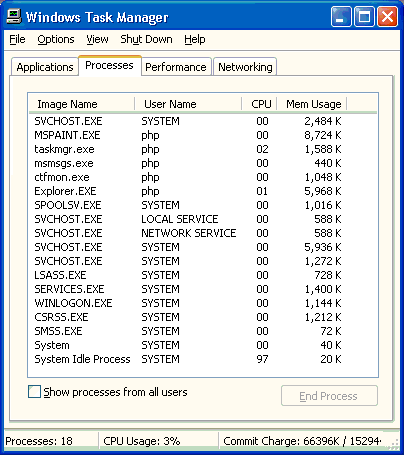Select the Processes tab
This screenshot has height=455, width=404.
click(x=110, y=65)
